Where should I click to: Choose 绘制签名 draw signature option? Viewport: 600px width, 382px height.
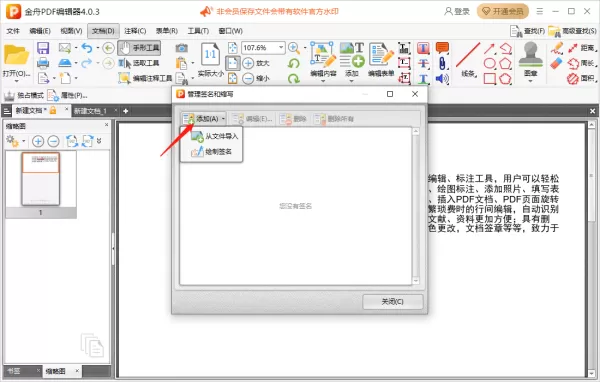(x=211, y=152)
